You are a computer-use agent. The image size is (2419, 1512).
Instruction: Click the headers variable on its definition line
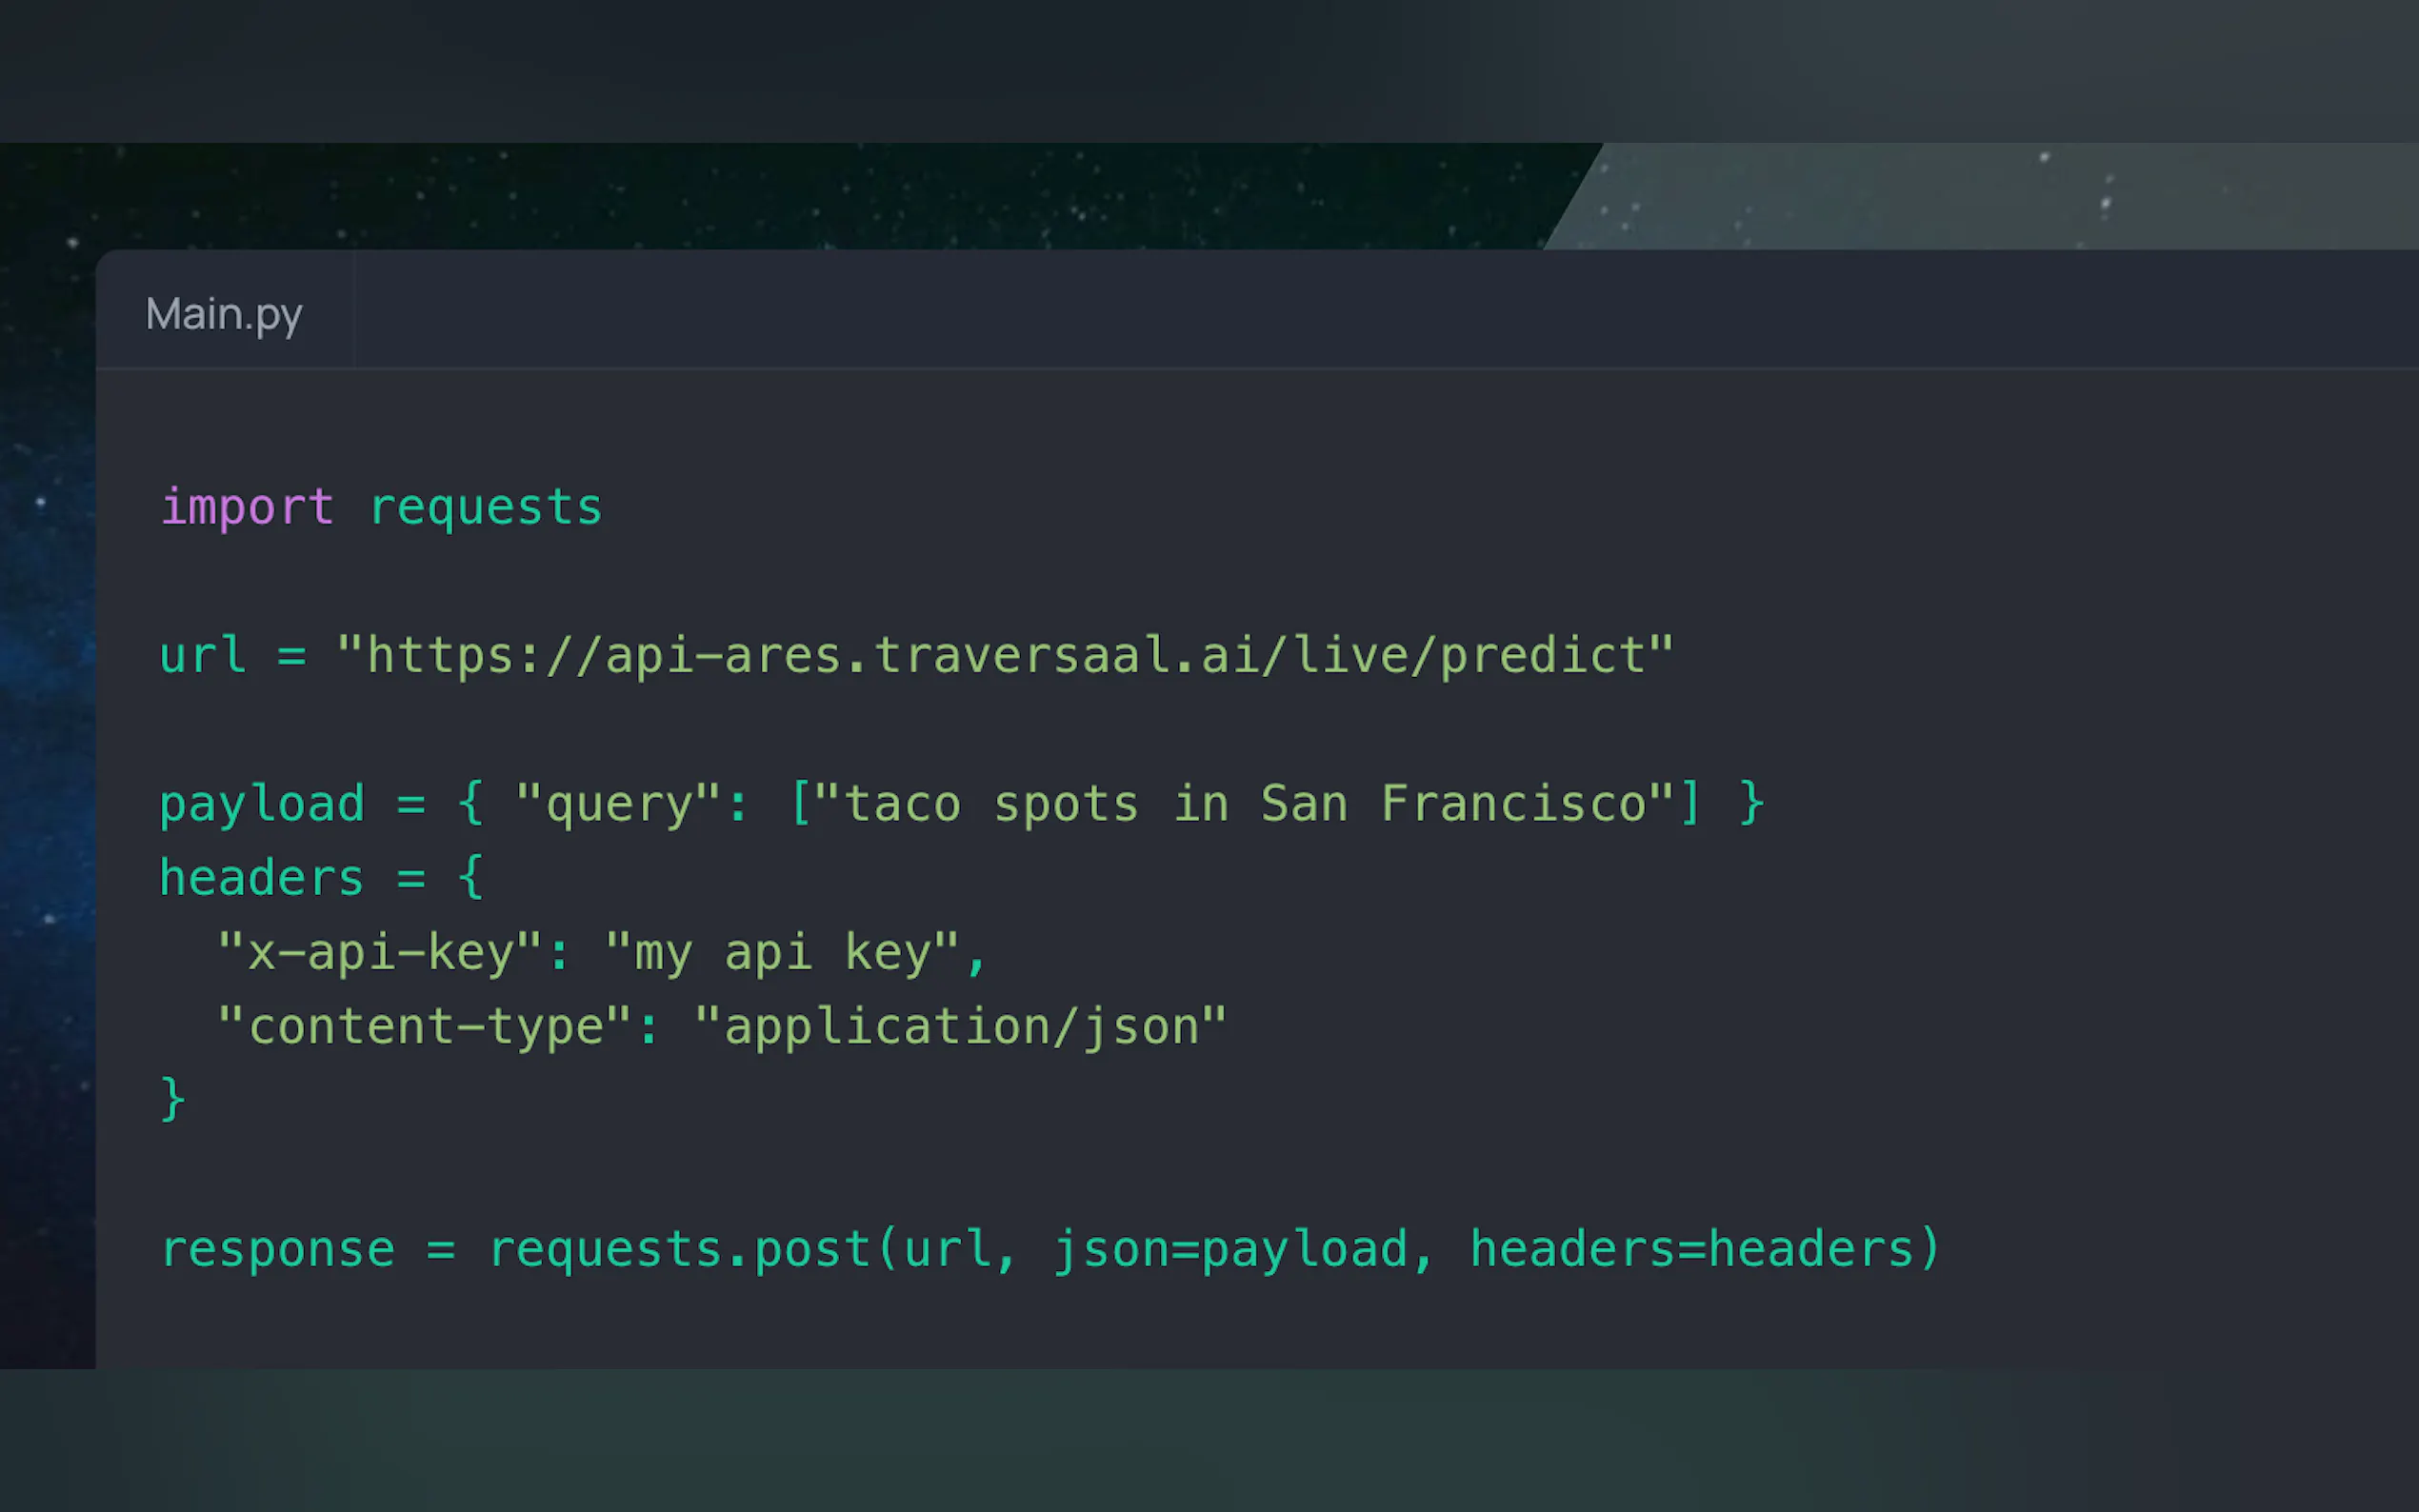tap(262, 878)
